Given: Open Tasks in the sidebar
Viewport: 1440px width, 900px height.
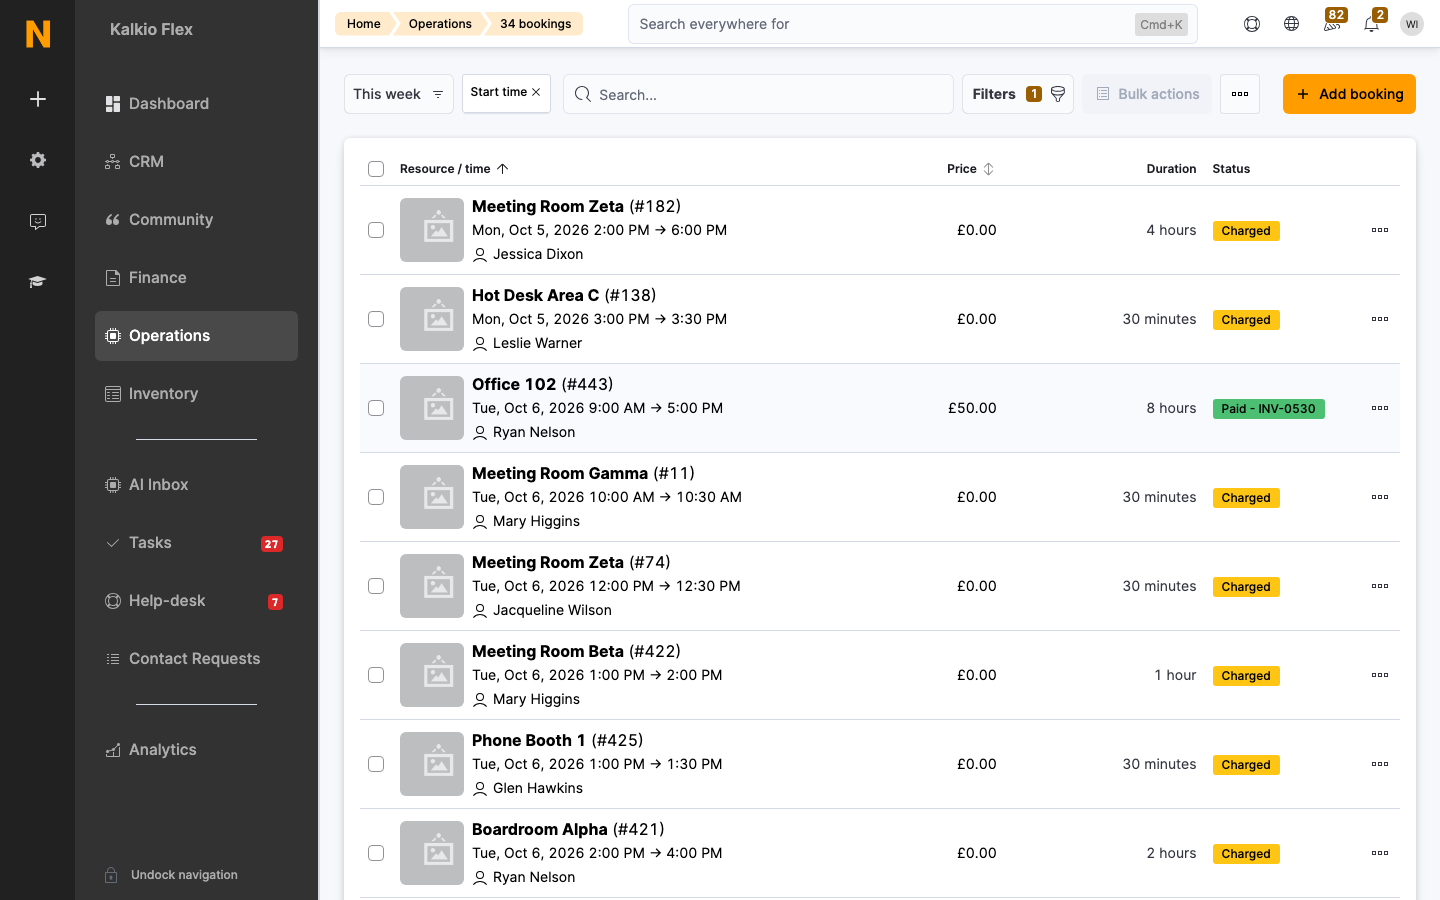Looking at the screenshot, I should pyautogui.click(x=196, y=543).
